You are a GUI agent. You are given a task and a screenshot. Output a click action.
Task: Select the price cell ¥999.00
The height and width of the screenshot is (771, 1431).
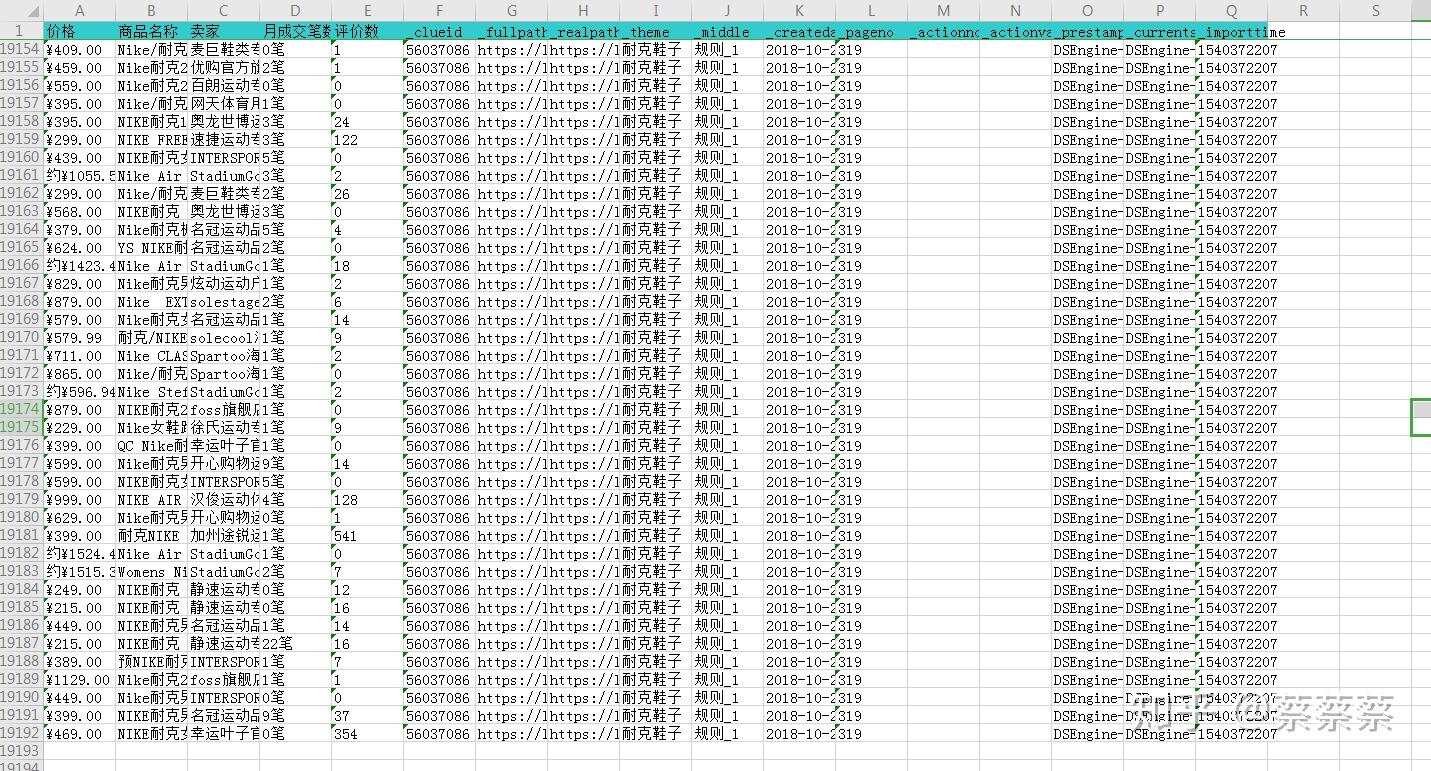[x=80, y=500]
